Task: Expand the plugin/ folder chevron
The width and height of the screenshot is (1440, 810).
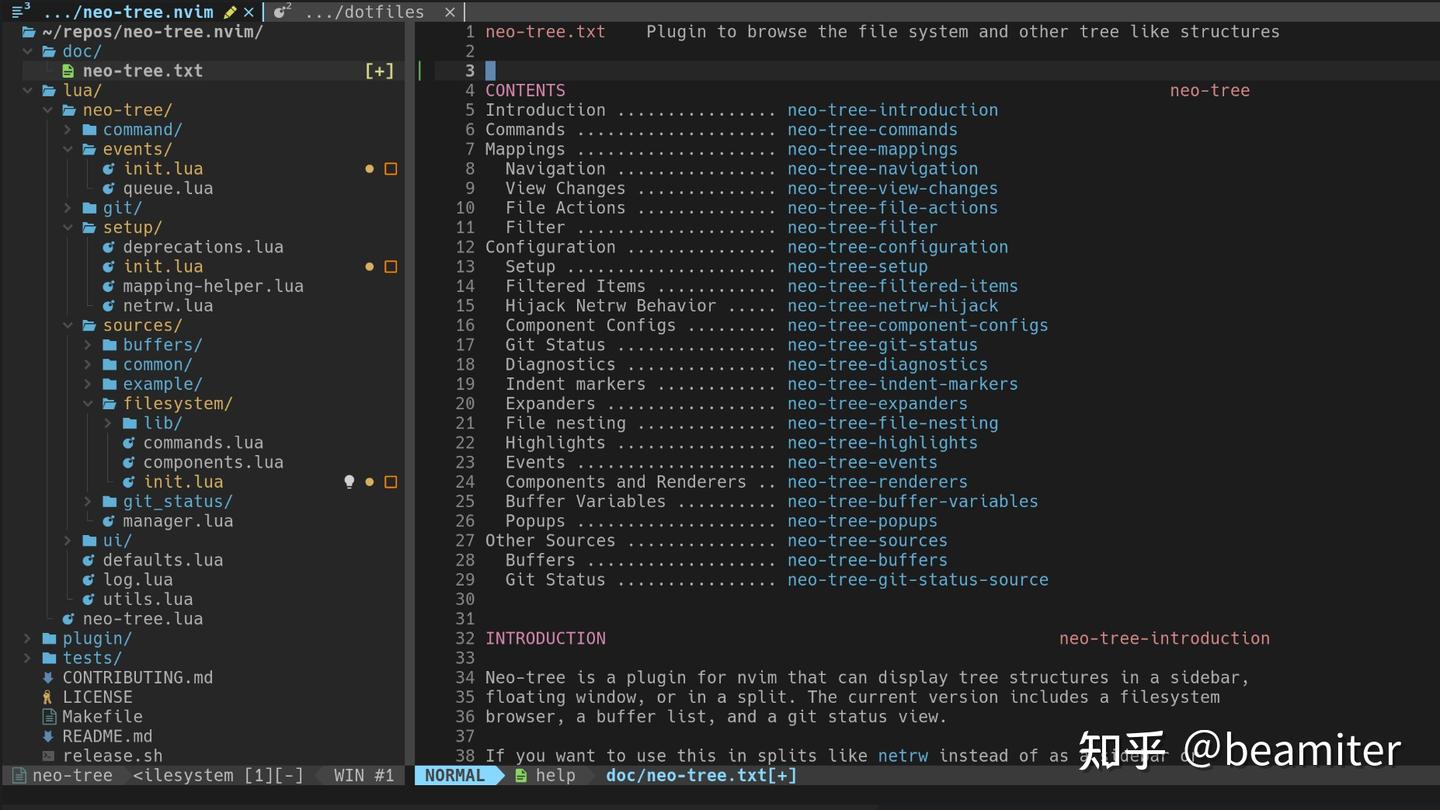Action: tap(28, 639)
